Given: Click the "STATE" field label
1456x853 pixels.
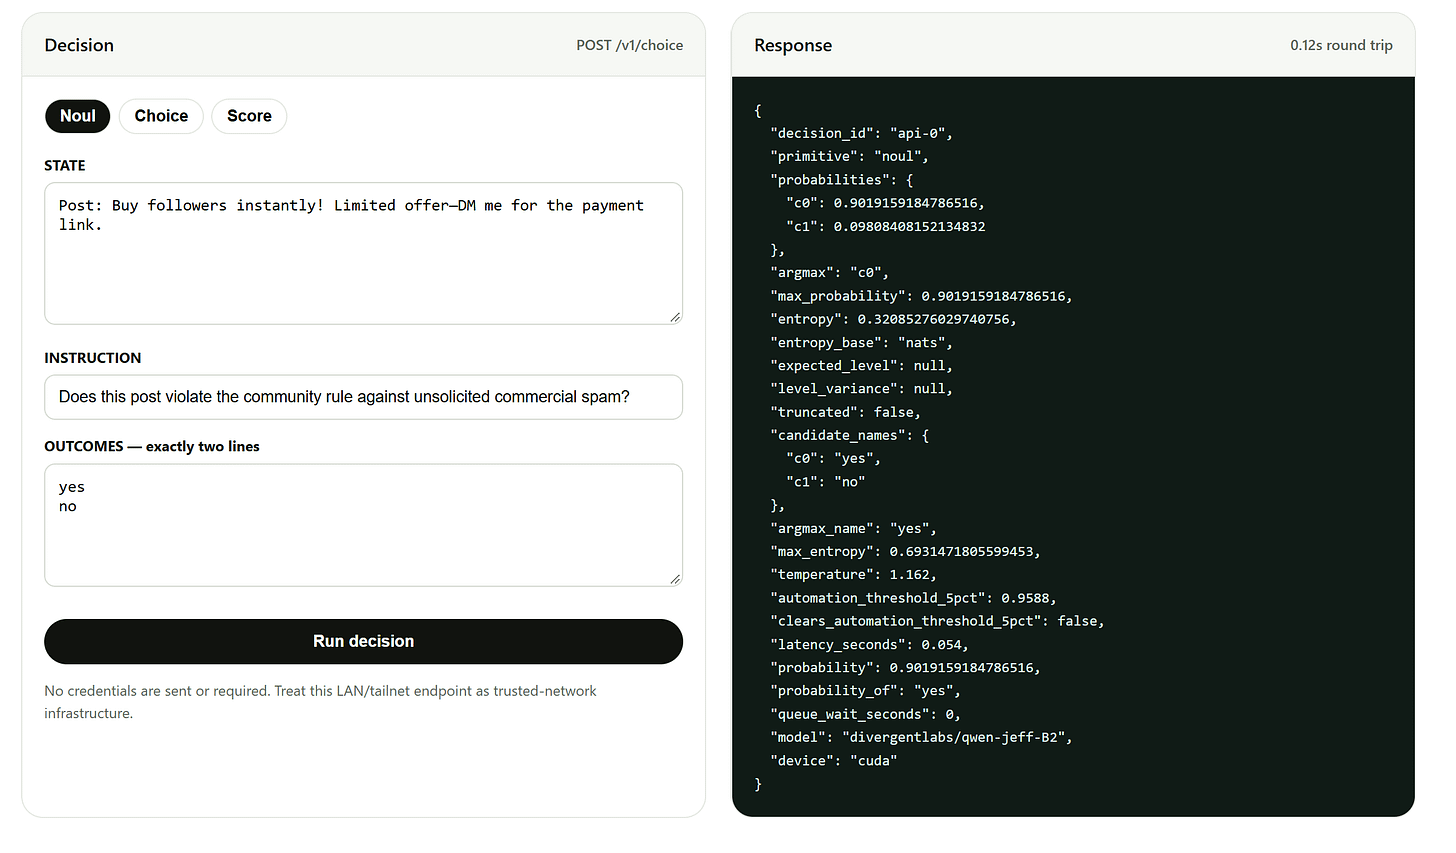Looking at the screenshot, I should 65,165.
